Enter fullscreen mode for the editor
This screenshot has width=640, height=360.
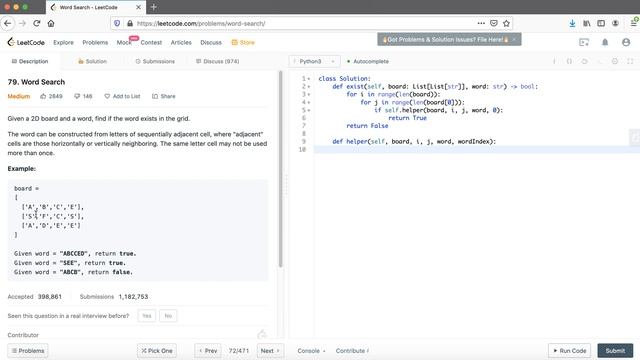[630, 61]
